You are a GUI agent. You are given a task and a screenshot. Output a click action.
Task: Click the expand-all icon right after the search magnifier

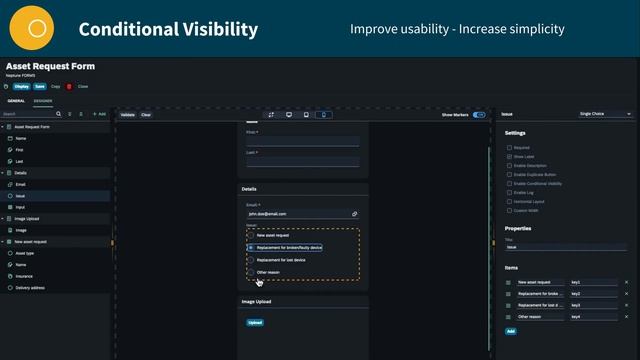click(x=70, y=114)
